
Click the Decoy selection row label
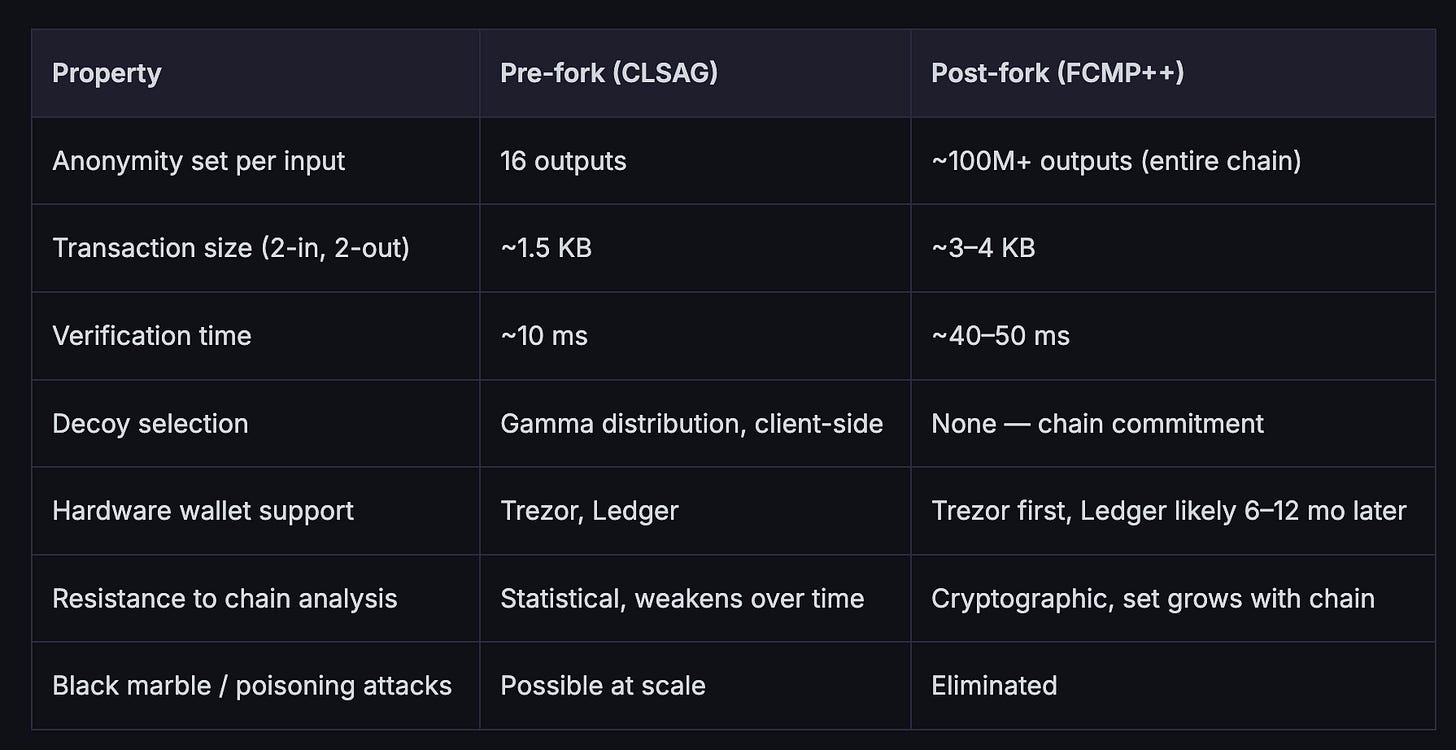(x=150, y=423)
